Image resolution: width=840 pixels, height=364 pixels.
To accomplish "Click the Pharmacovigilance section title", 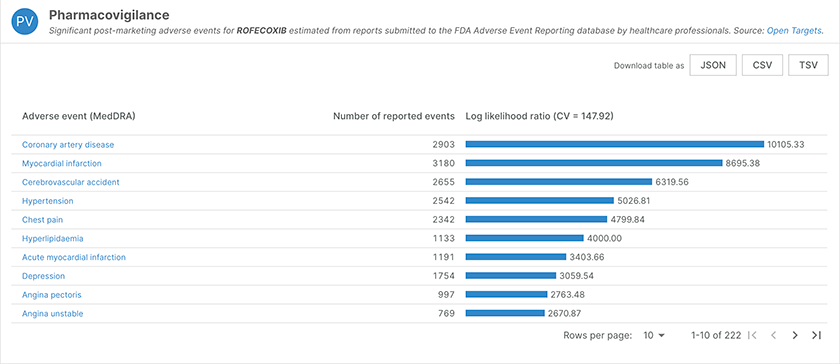I will coord(109,15).
